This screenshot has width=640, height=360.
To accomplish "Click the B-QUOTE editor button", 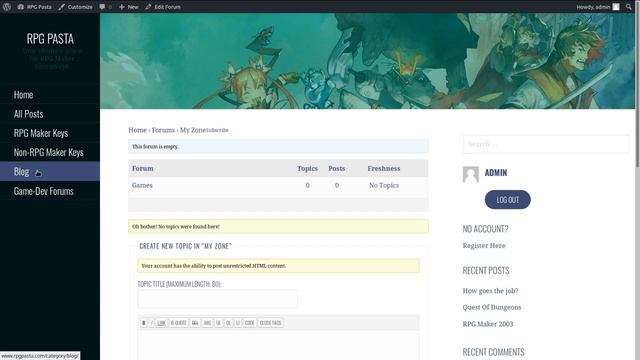I will click(178, 323).
